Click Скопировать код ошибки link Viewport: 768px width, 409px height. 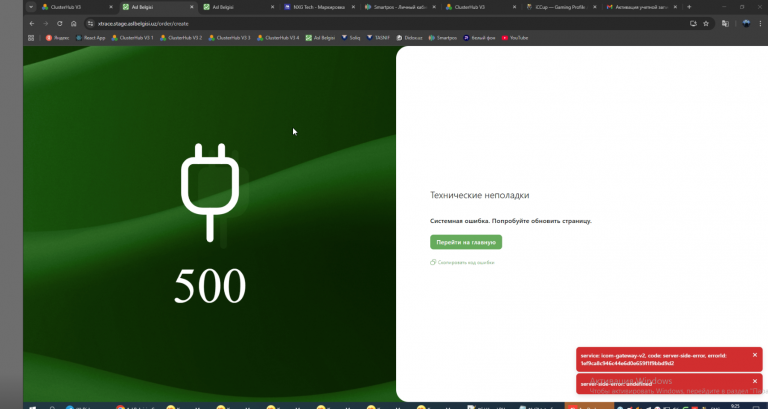pos(462,263)
